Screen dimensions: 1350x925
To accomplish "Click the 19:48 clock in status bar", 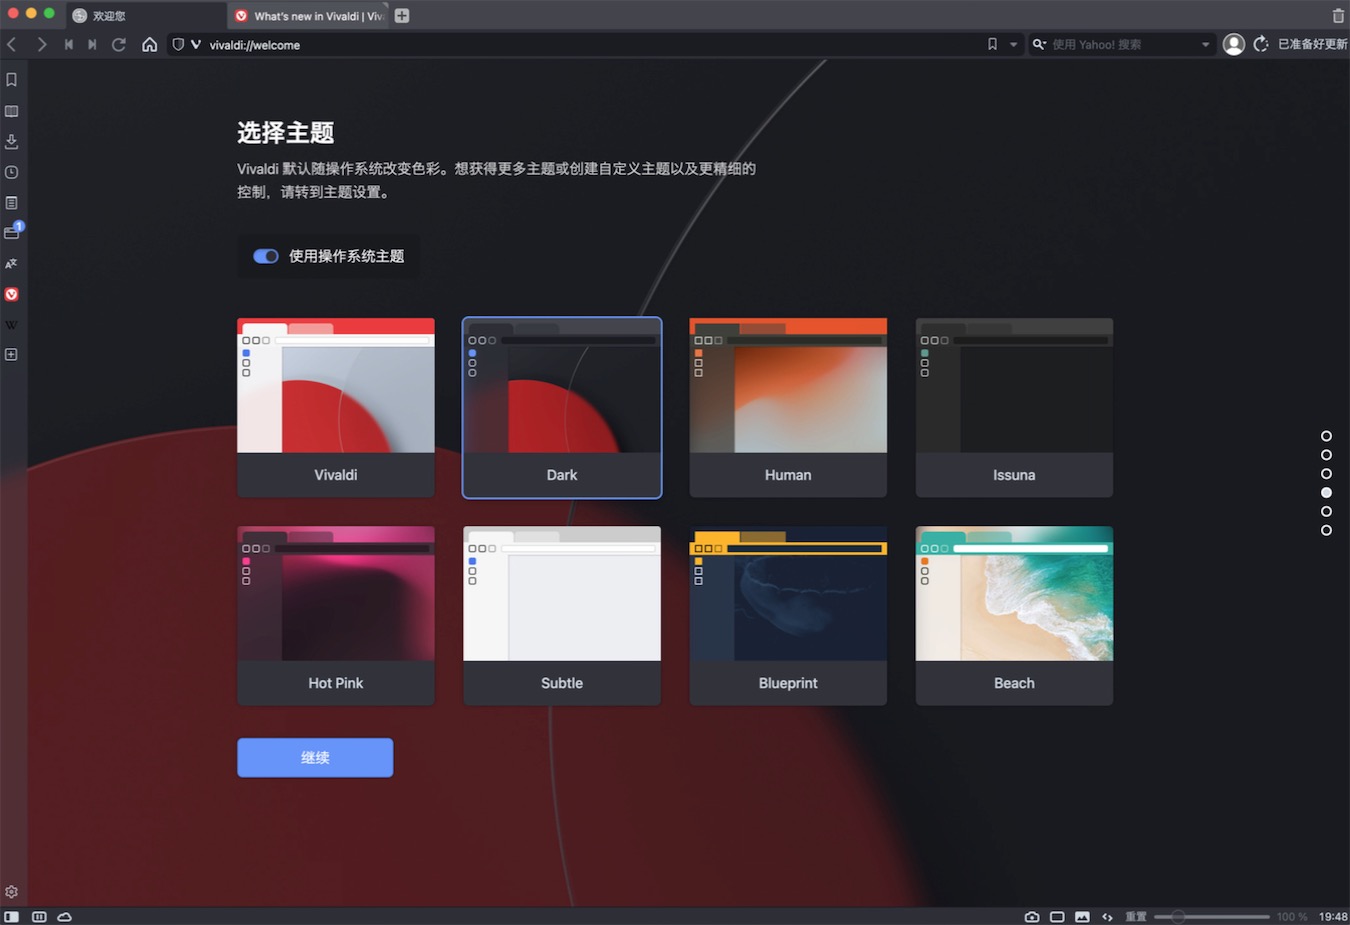I will point(1332,916).
